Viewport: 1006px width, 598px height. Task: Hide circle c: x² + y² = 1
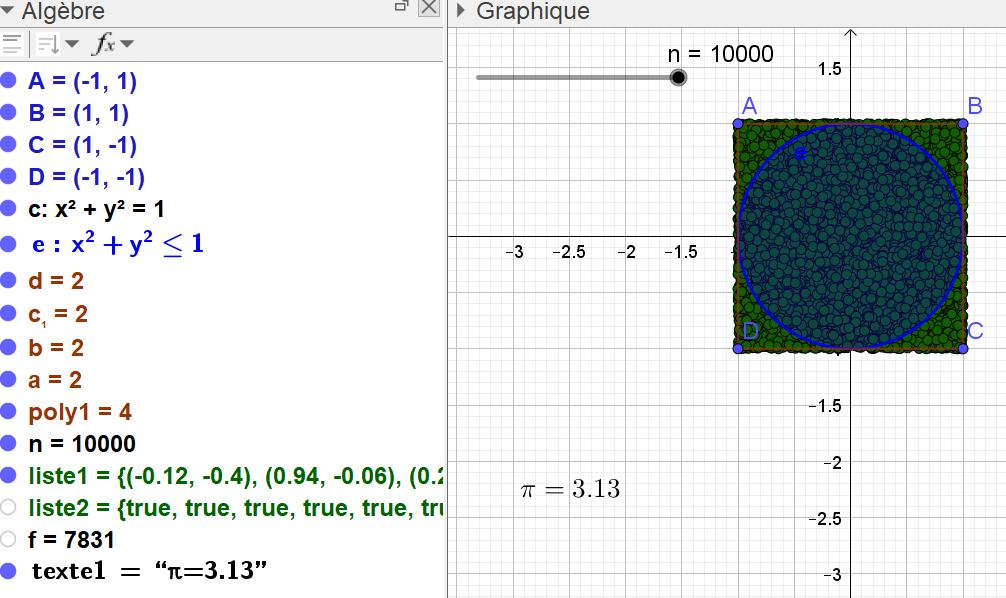click(8, 209)
